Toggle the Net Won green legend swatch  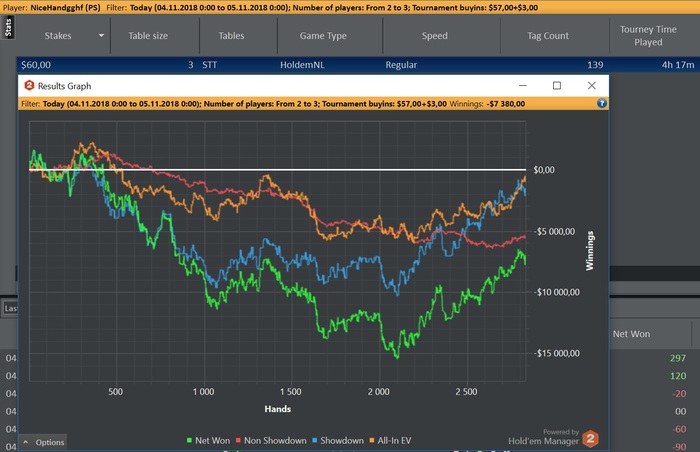click(x=189, y=440)
